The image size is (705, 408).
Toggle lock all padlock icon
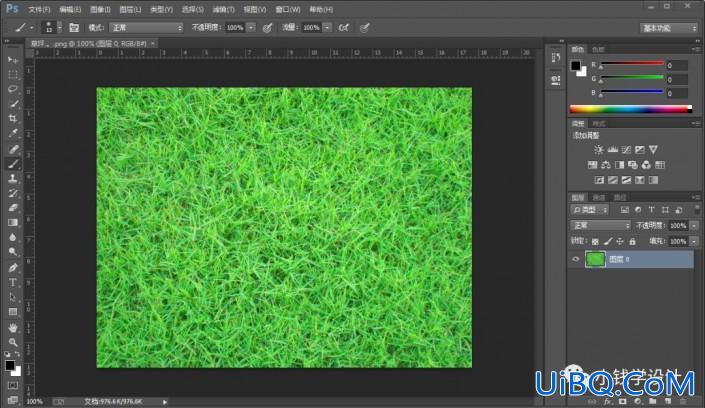[x=633, y=242]
